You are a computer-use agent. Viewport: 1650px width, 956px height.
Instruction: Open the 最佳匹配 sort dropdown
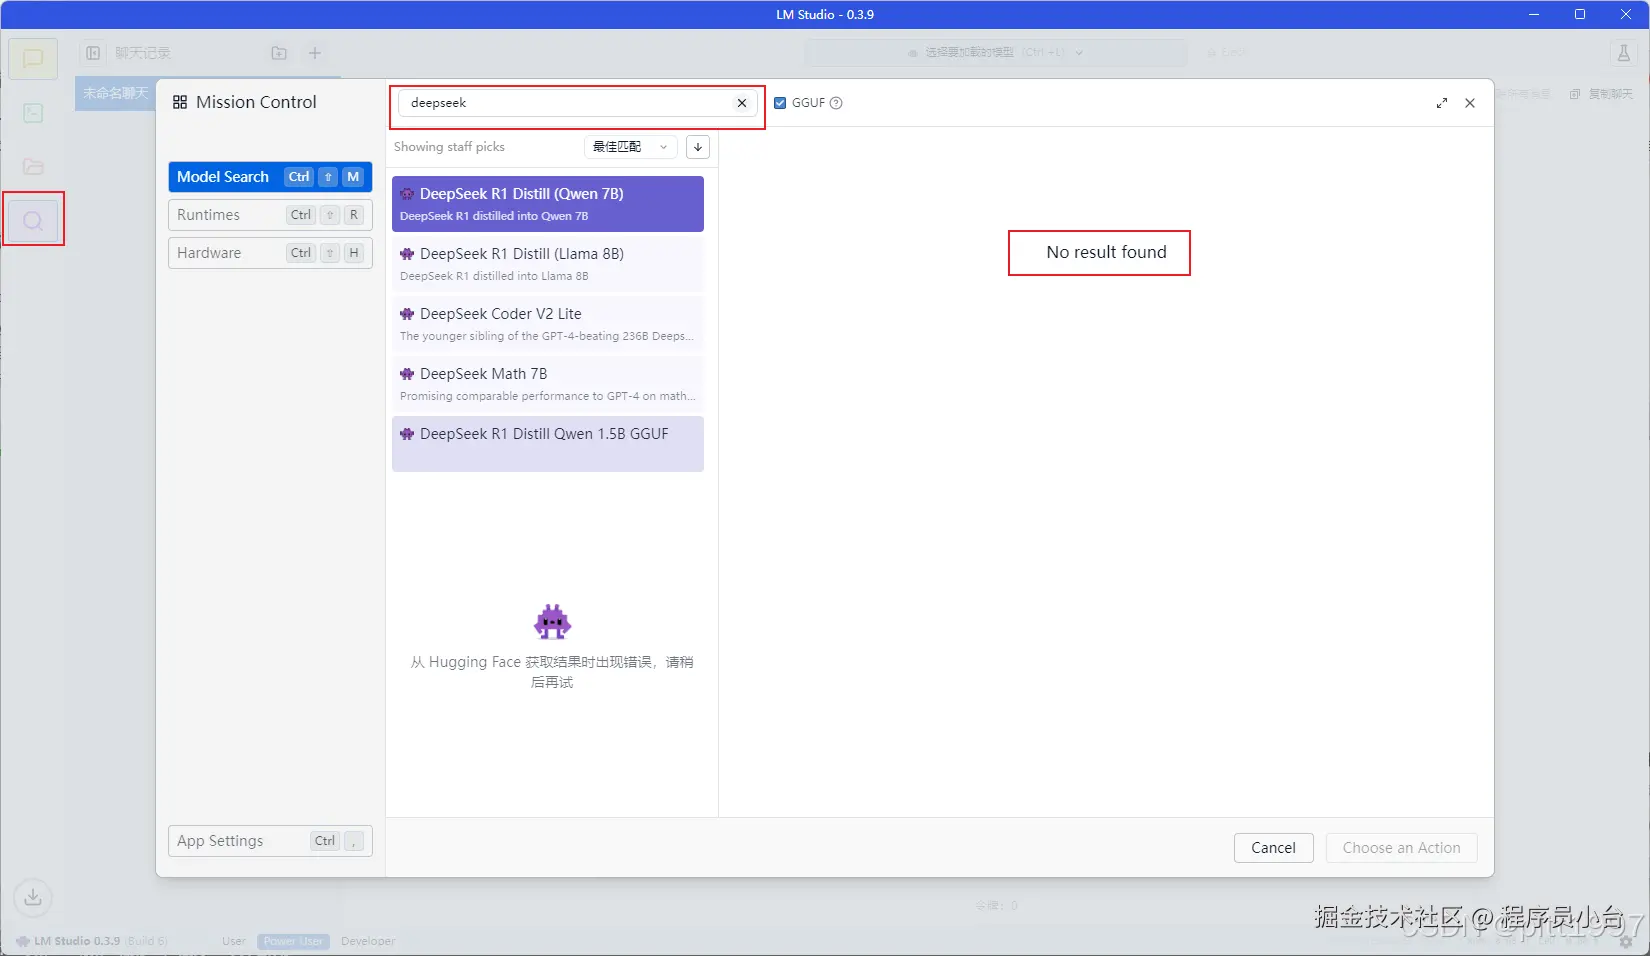(x=630, y=147)
